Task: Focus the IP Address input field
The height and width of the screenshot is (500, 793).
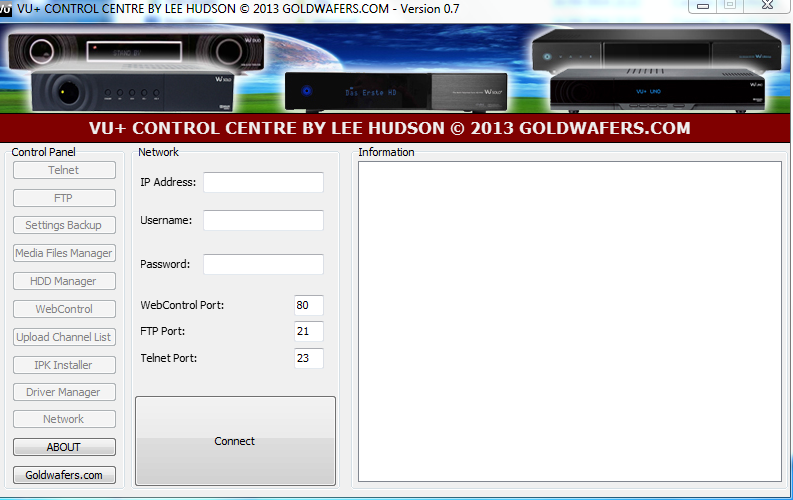Action: 263,182
